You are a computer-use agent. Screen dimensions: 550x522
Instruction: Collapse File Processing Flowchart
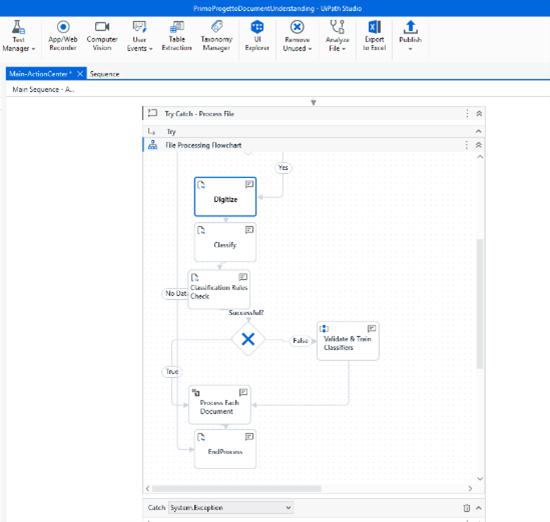(x=478, y=145)
